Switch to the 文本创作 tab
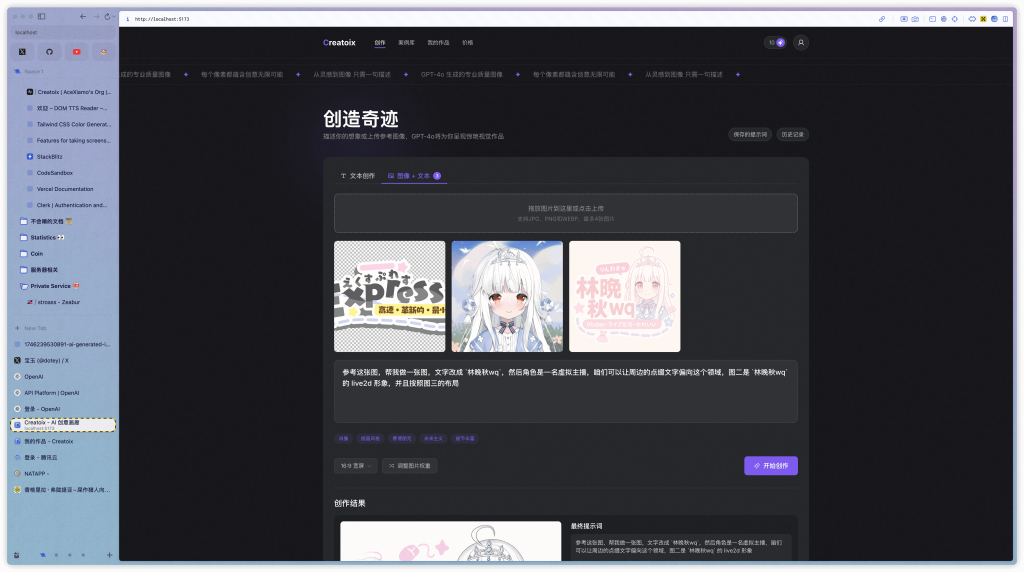This screenshot has height=572, width=1024. point(358,176)
